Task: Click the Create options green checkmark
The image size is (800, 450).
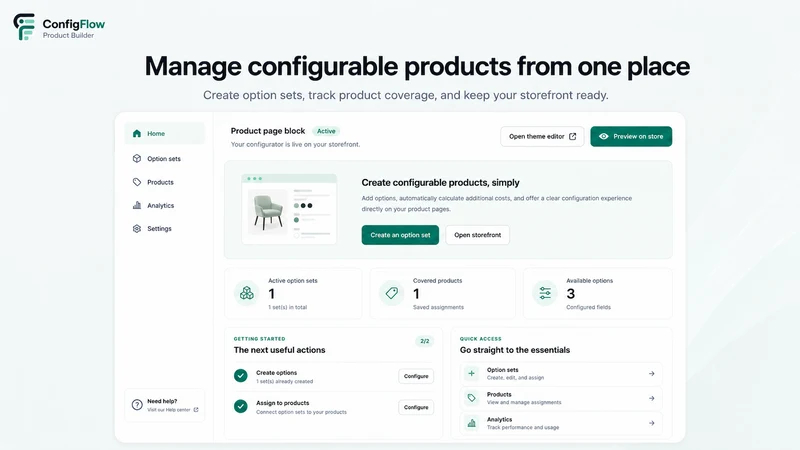Action: click(x=241, y=376)
